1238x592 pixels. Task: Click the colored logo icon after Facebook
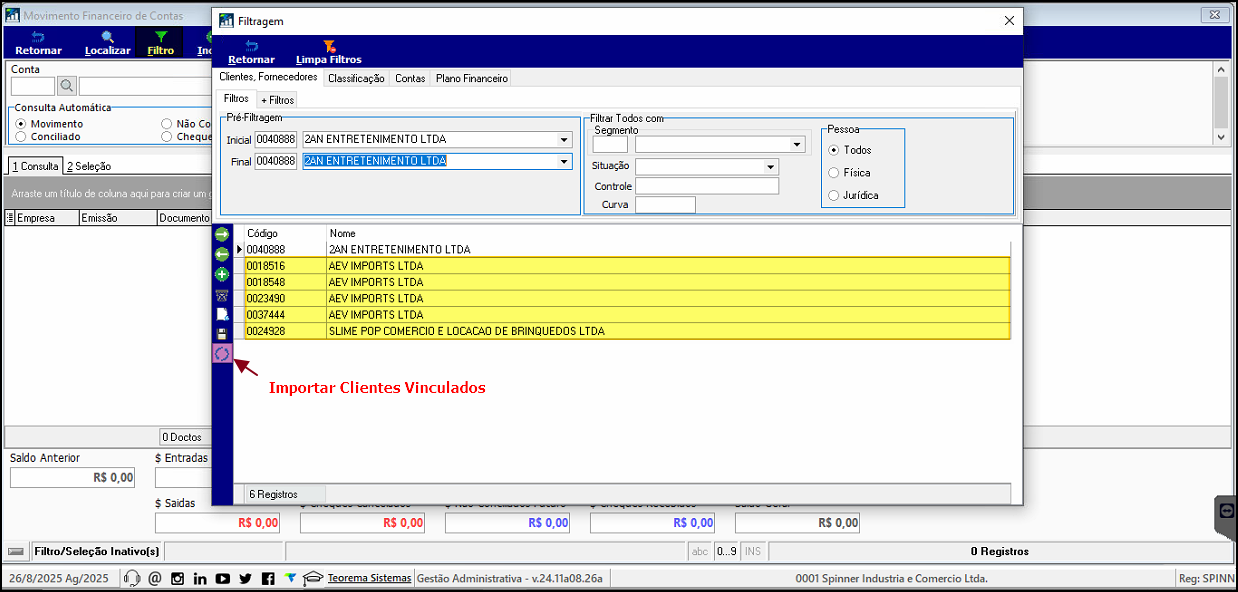[x=290, y=578]
